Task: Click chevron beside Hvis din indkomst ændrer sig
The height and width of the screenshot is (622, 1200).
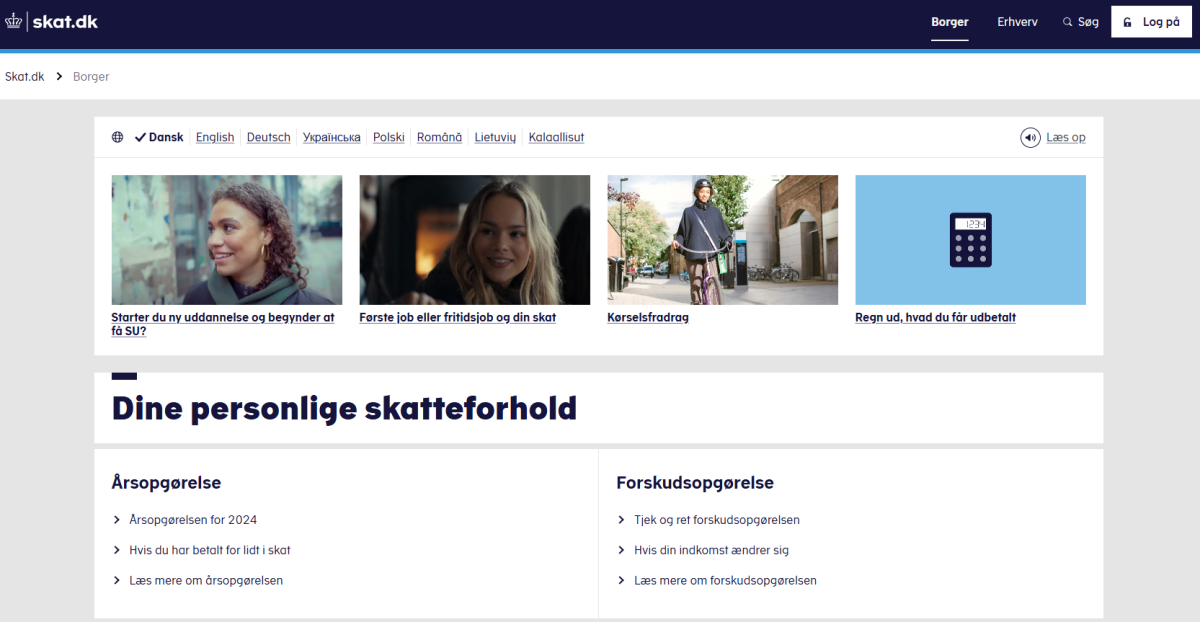Action: pyautogui.click(x=622, y=550)
